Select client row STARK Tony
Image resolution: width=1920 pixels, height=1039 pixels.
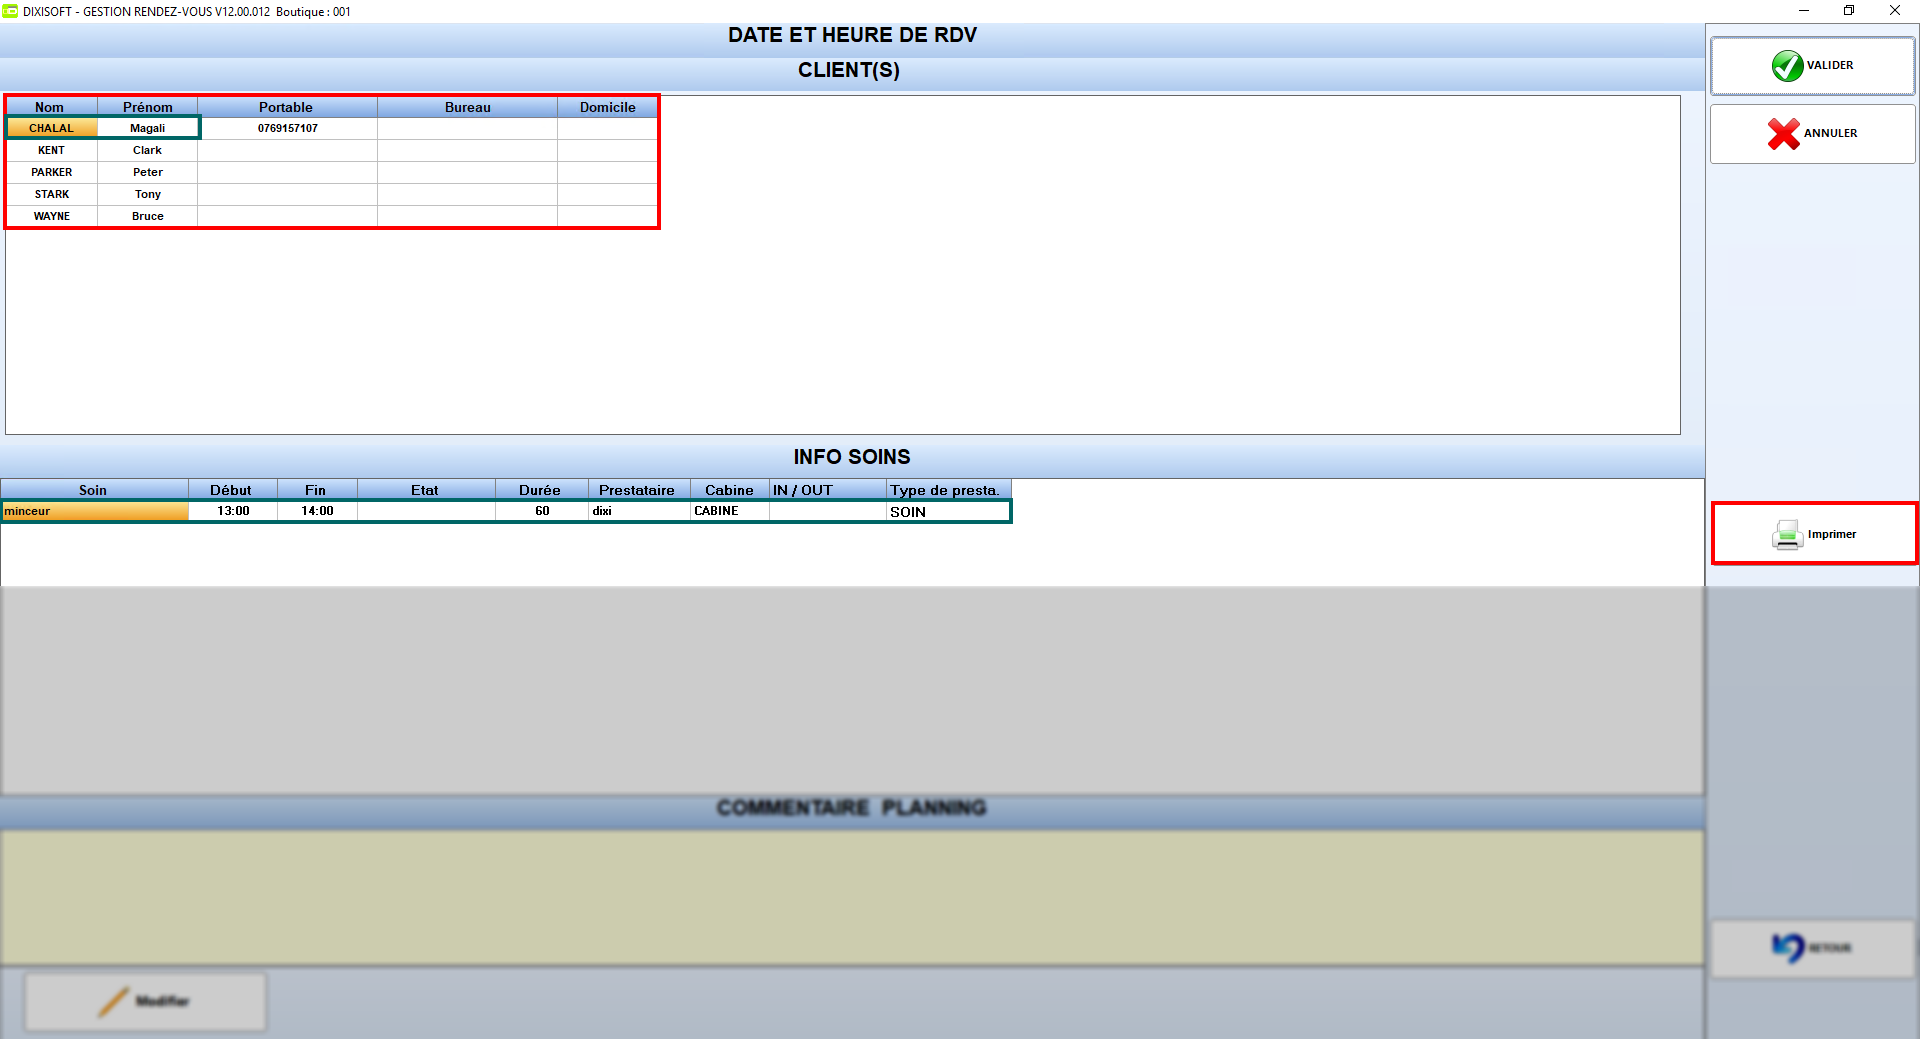(x=332, y=194)
